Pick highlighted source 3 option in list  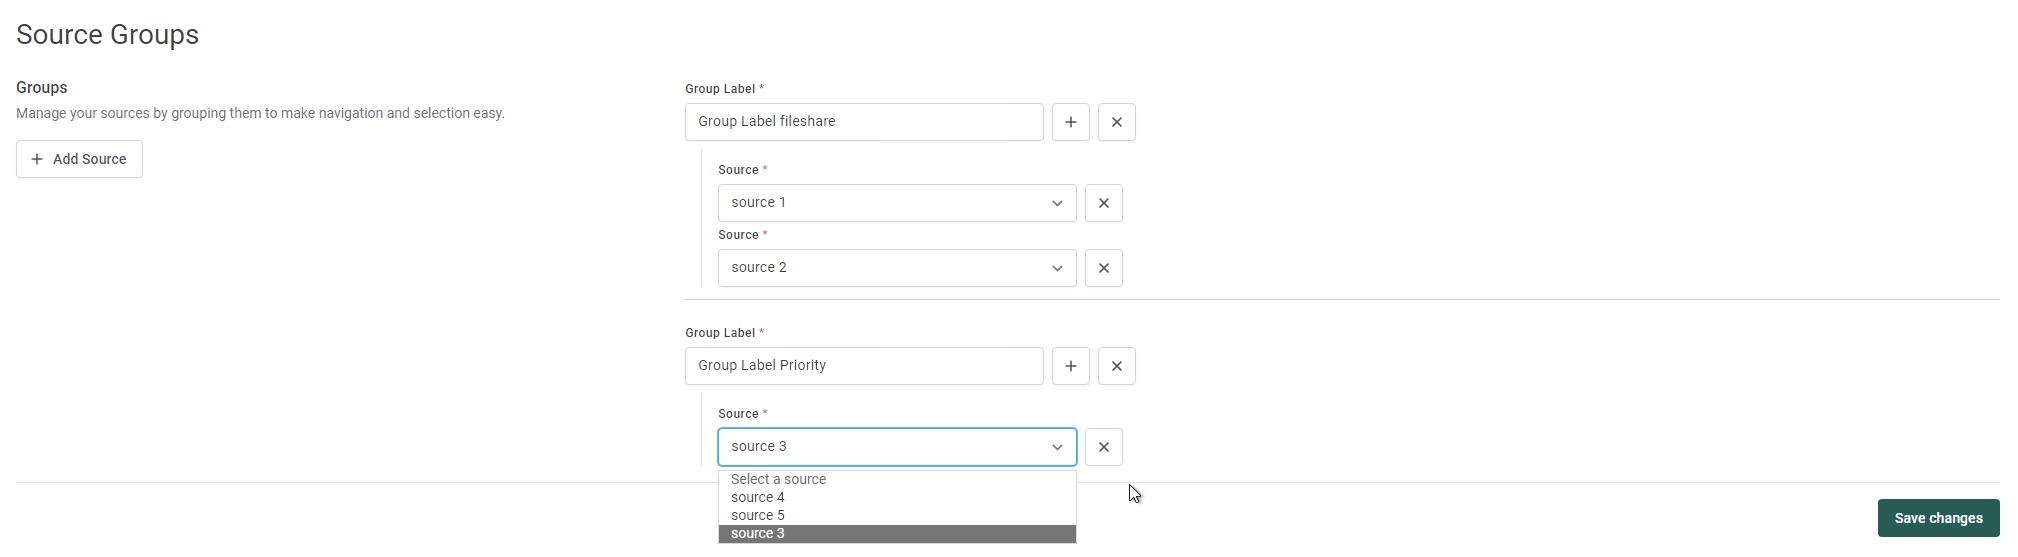click(758, 533)
